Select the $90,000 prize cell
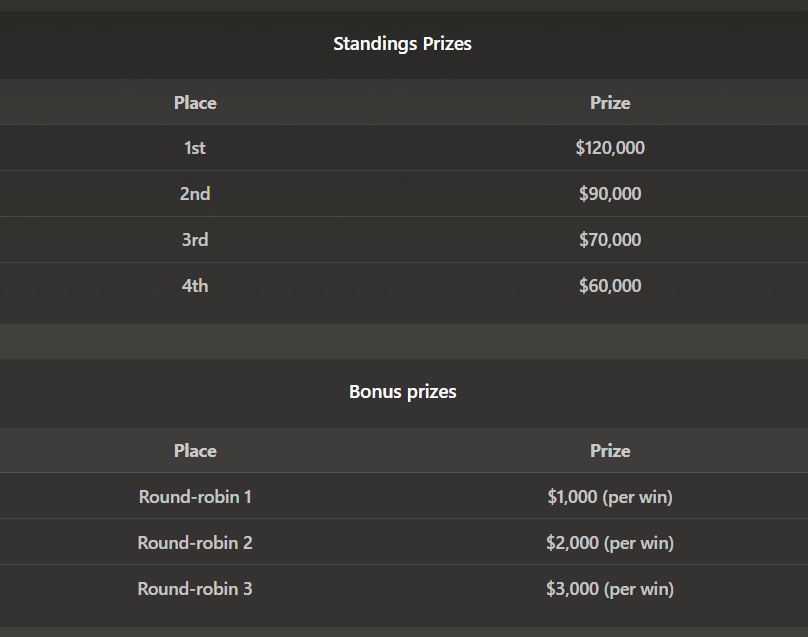Screen dimensions: 808x637 click(x=610, y=194)
